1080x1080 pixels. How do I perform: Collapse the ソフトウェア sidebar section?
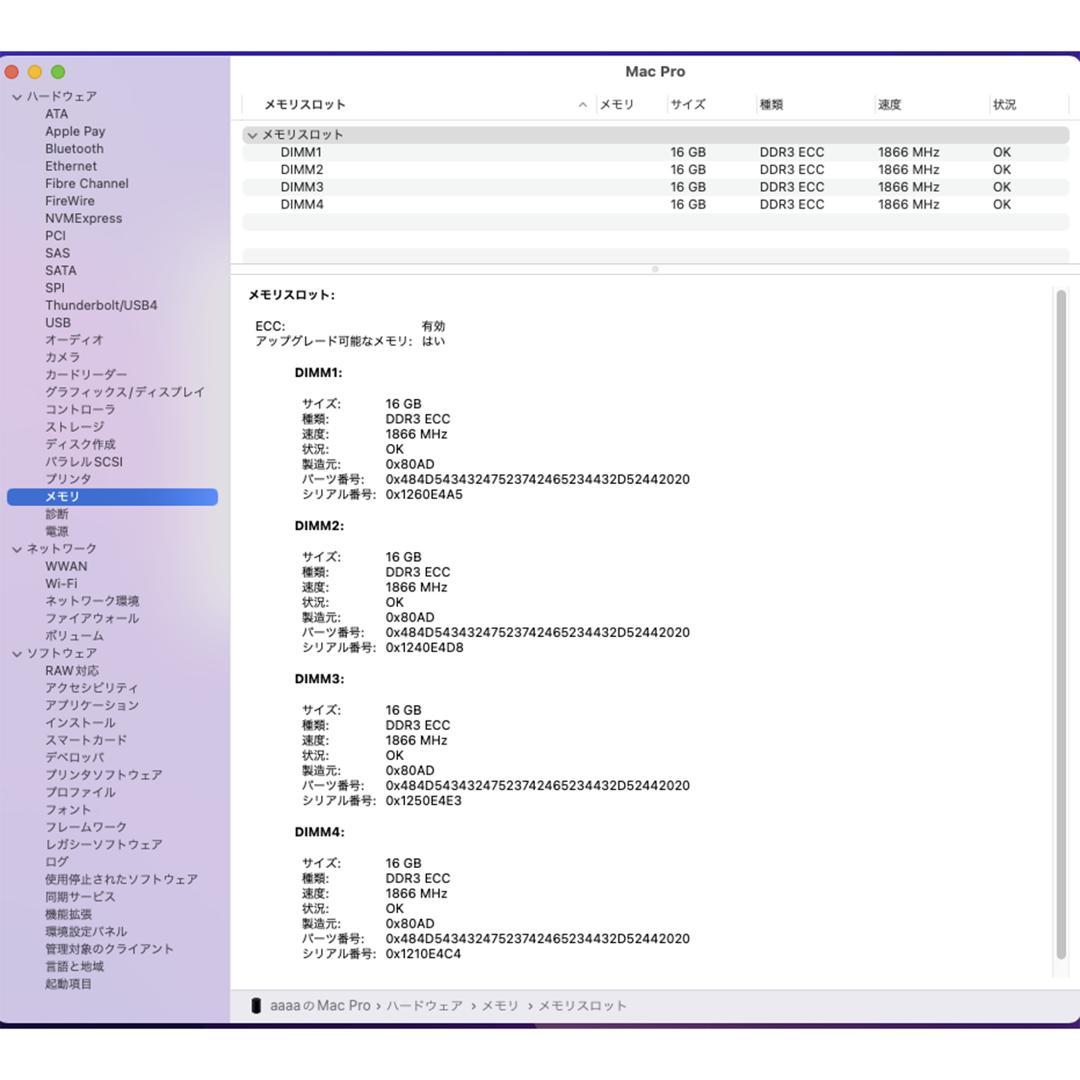point(17,654)
